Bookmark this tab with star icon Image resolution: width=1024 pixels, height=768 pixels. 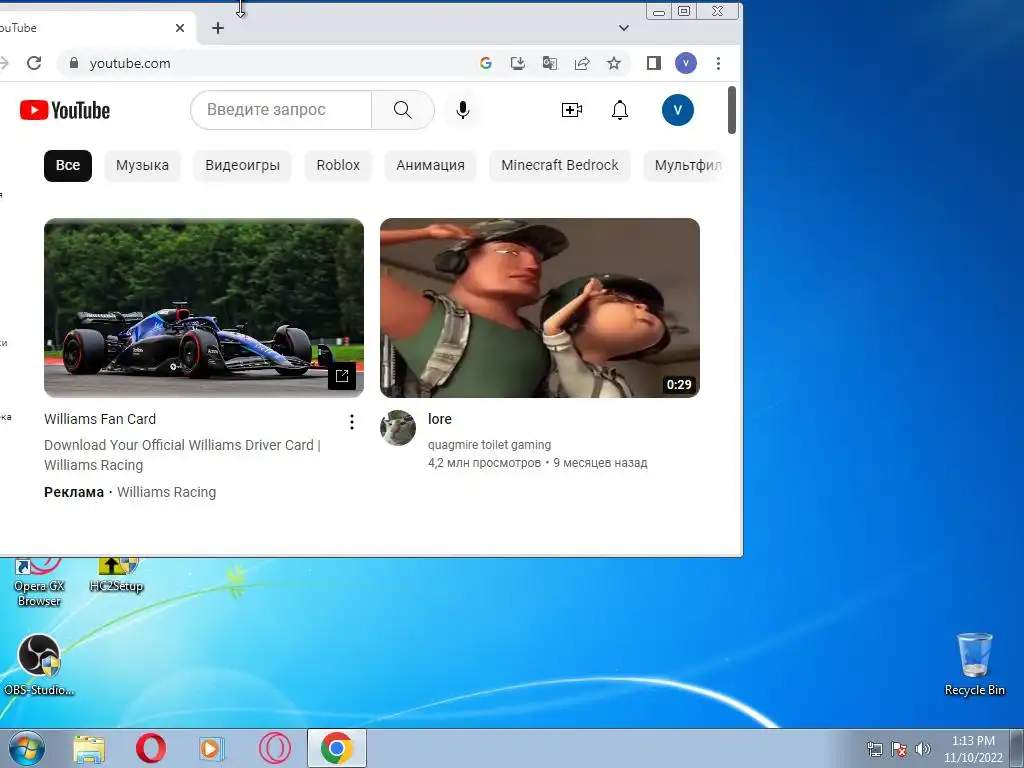click(614, 63)
